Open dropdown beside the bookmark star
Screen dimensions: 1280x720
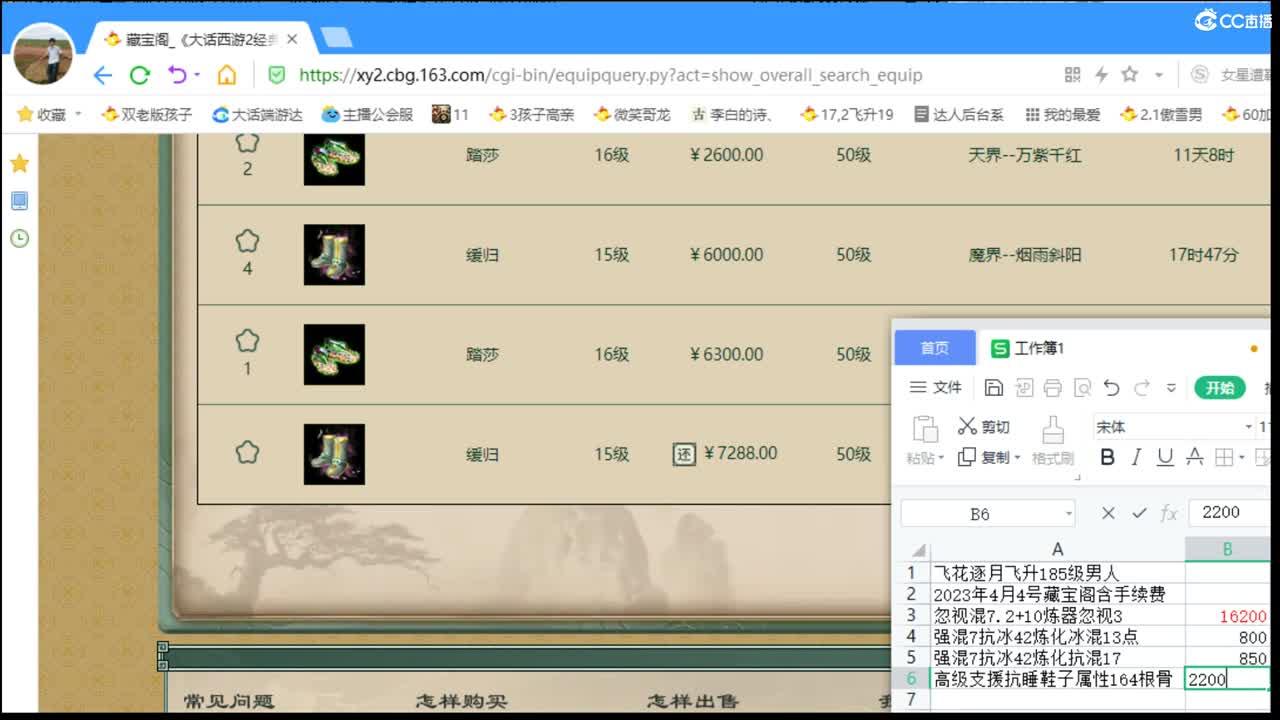[1158, 75]
